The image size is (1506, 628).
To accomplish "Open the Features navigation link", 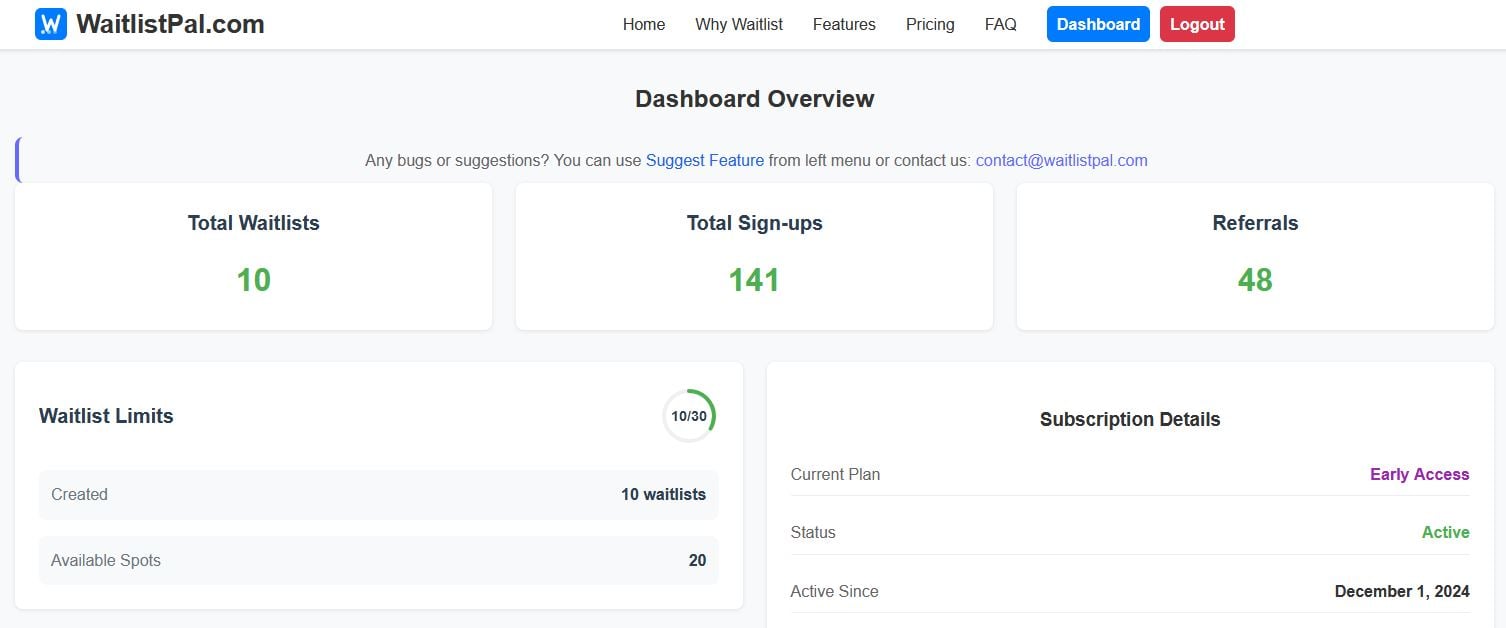I will (844, 24).
